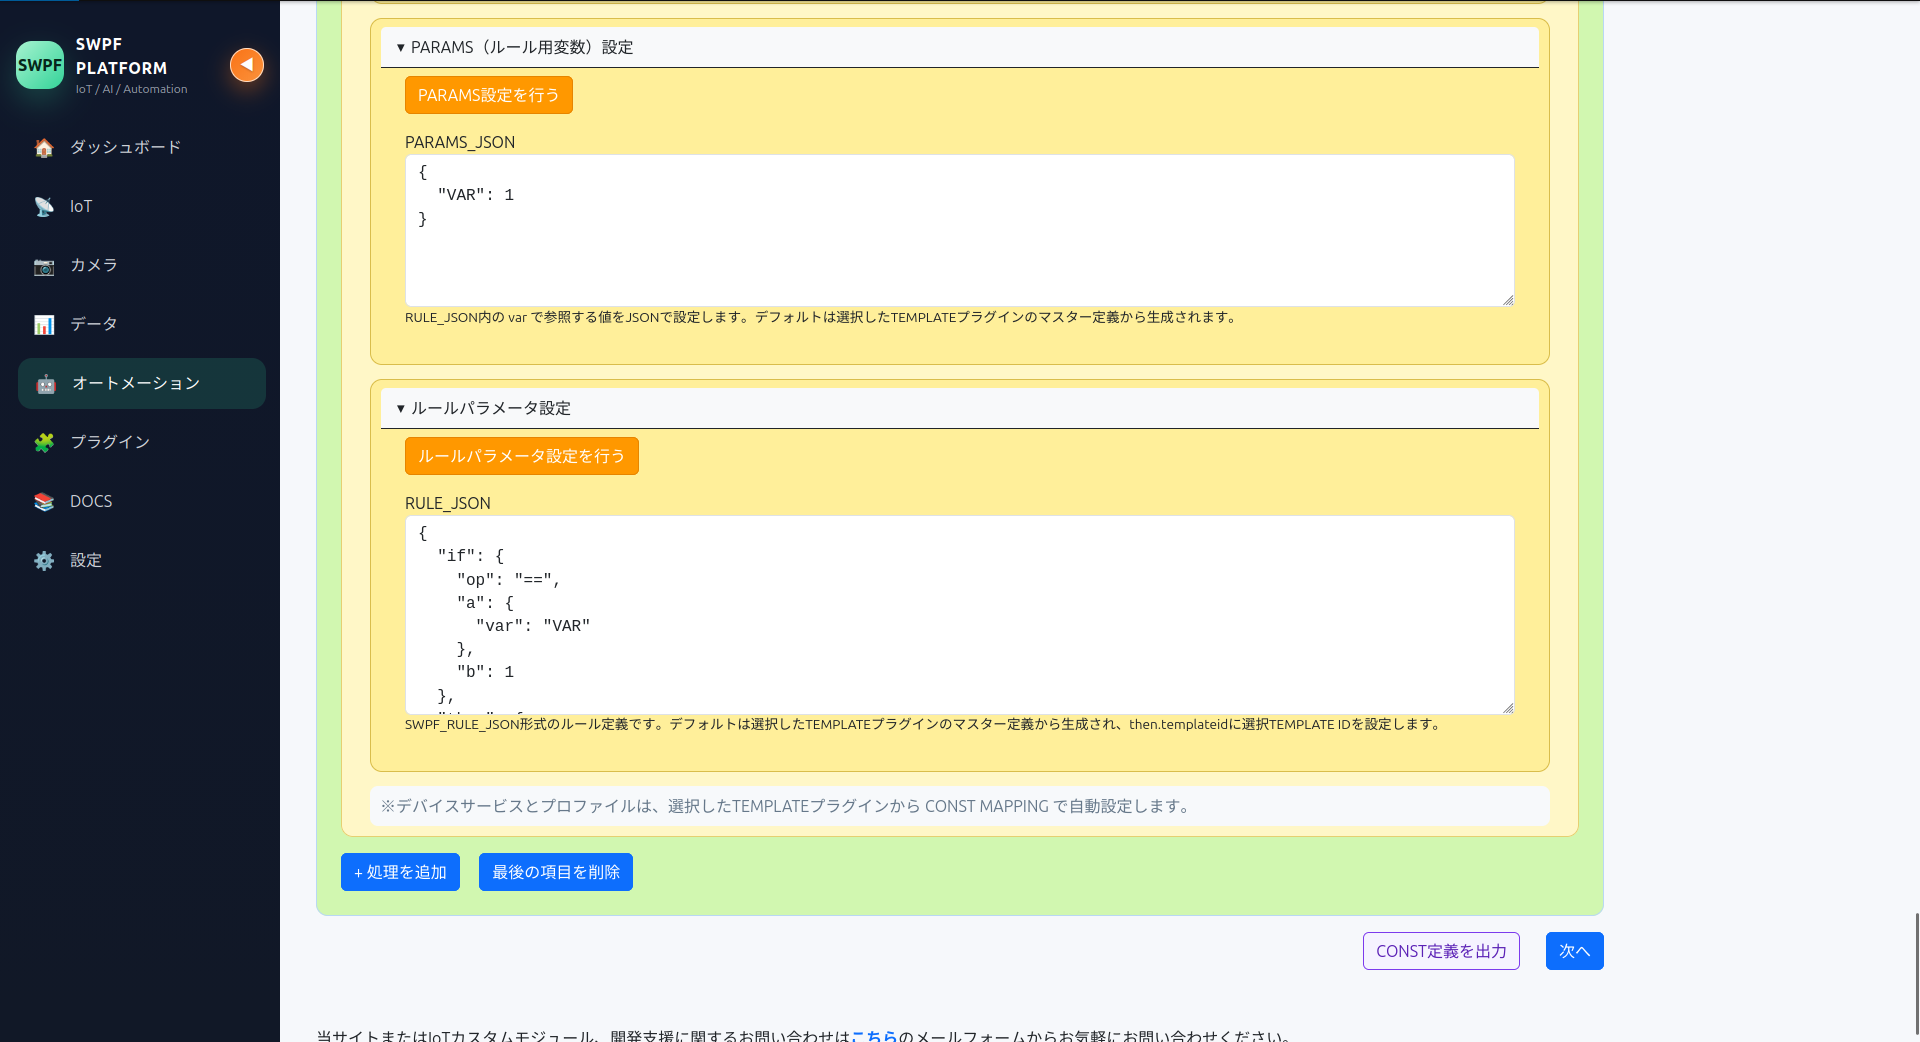The width and height of the screenshot is (1920, 1042).
Task: Click the SWPF logo icon
Action: [x=40, y=65]
